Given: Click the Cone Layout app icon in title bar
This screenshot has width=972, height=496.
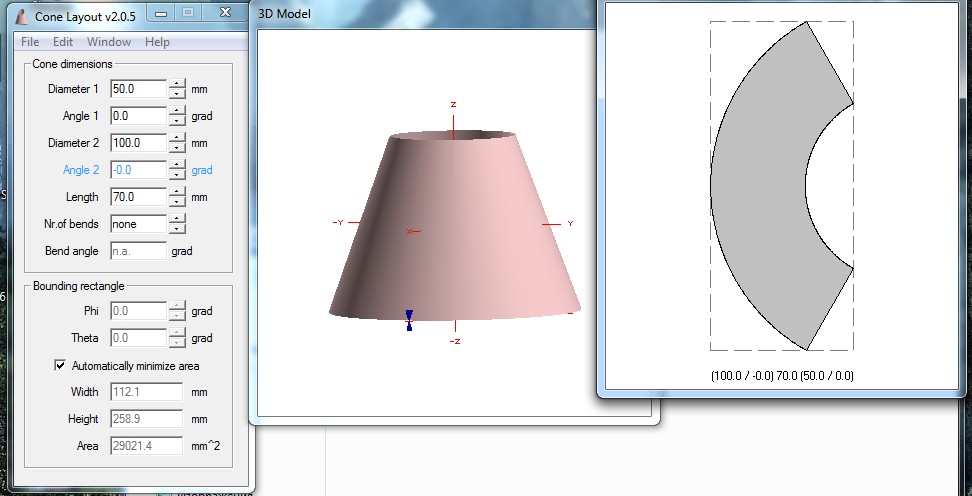Looking at the screenshot, I should (x=9, y=17).
